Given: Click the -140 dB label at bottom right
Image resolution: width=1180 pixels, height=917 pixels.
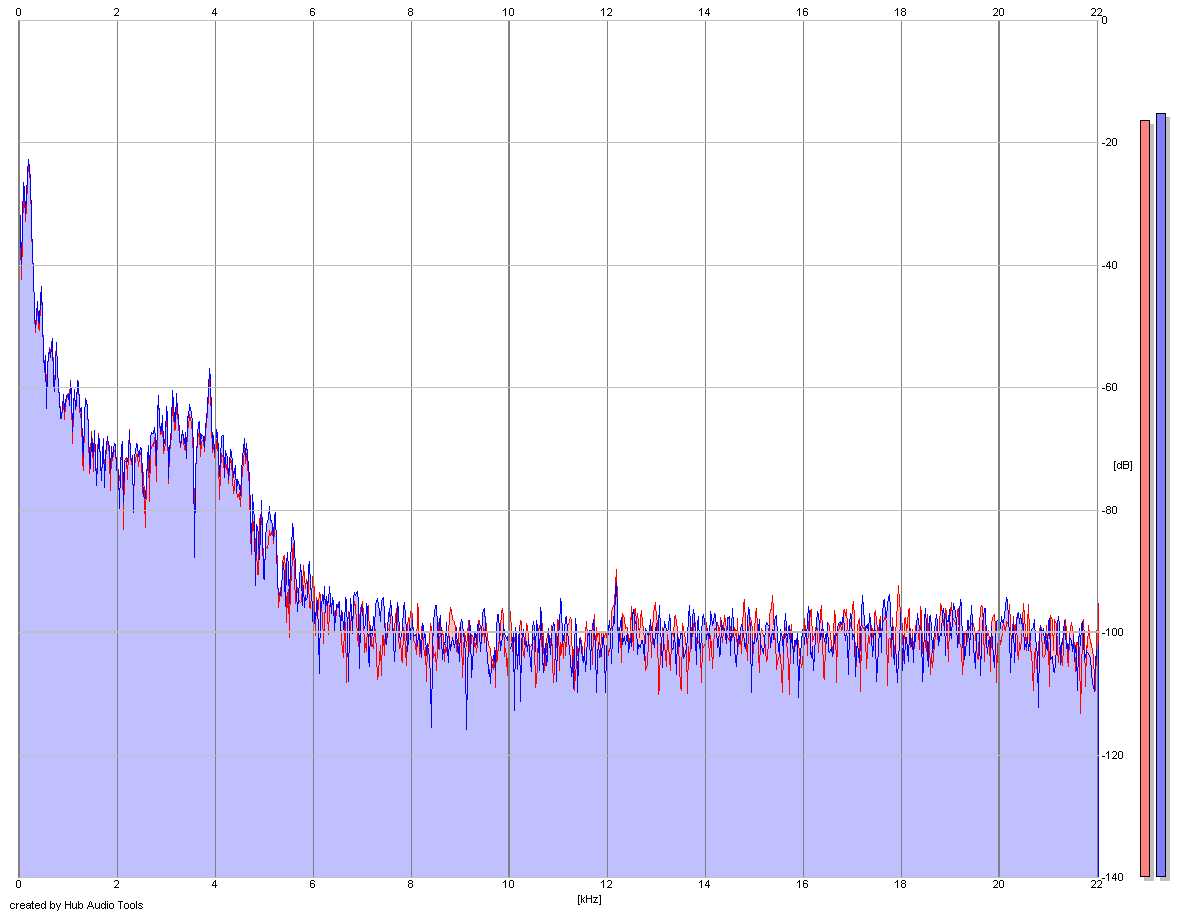Looking at the screenshot, I should [1112, 877].
